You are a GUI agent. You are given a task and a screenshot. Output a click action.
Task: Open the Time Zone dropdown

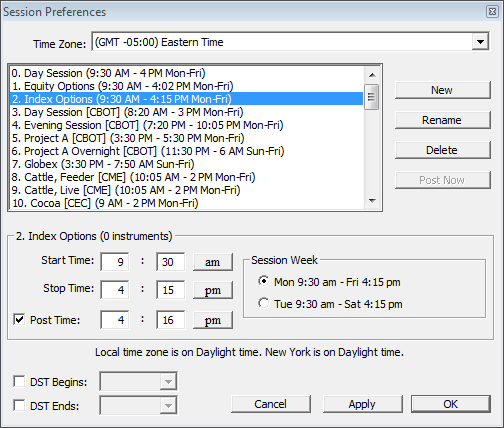point(480,42)
